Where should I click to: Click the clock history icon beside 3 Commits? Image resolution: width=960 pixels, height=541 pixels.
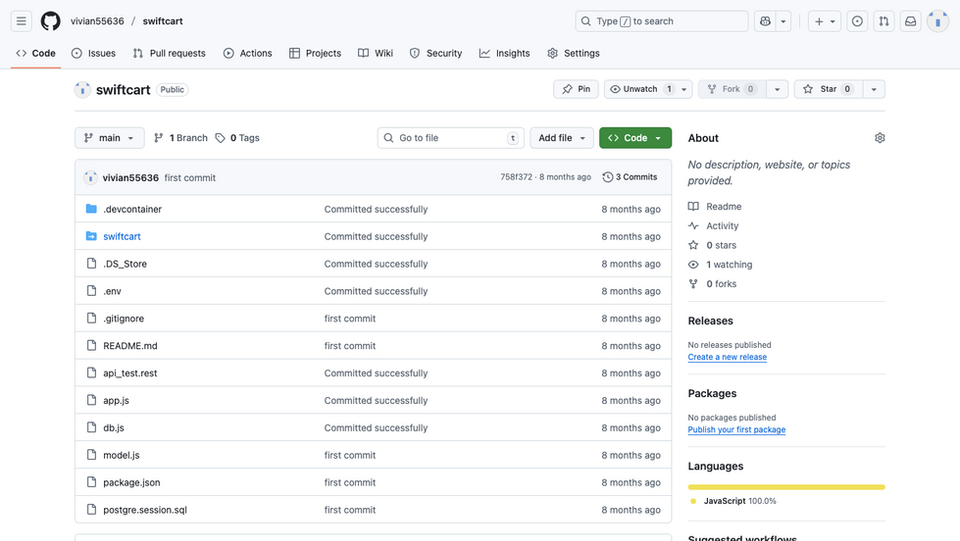pyautogui.click(x=607, y=177)
